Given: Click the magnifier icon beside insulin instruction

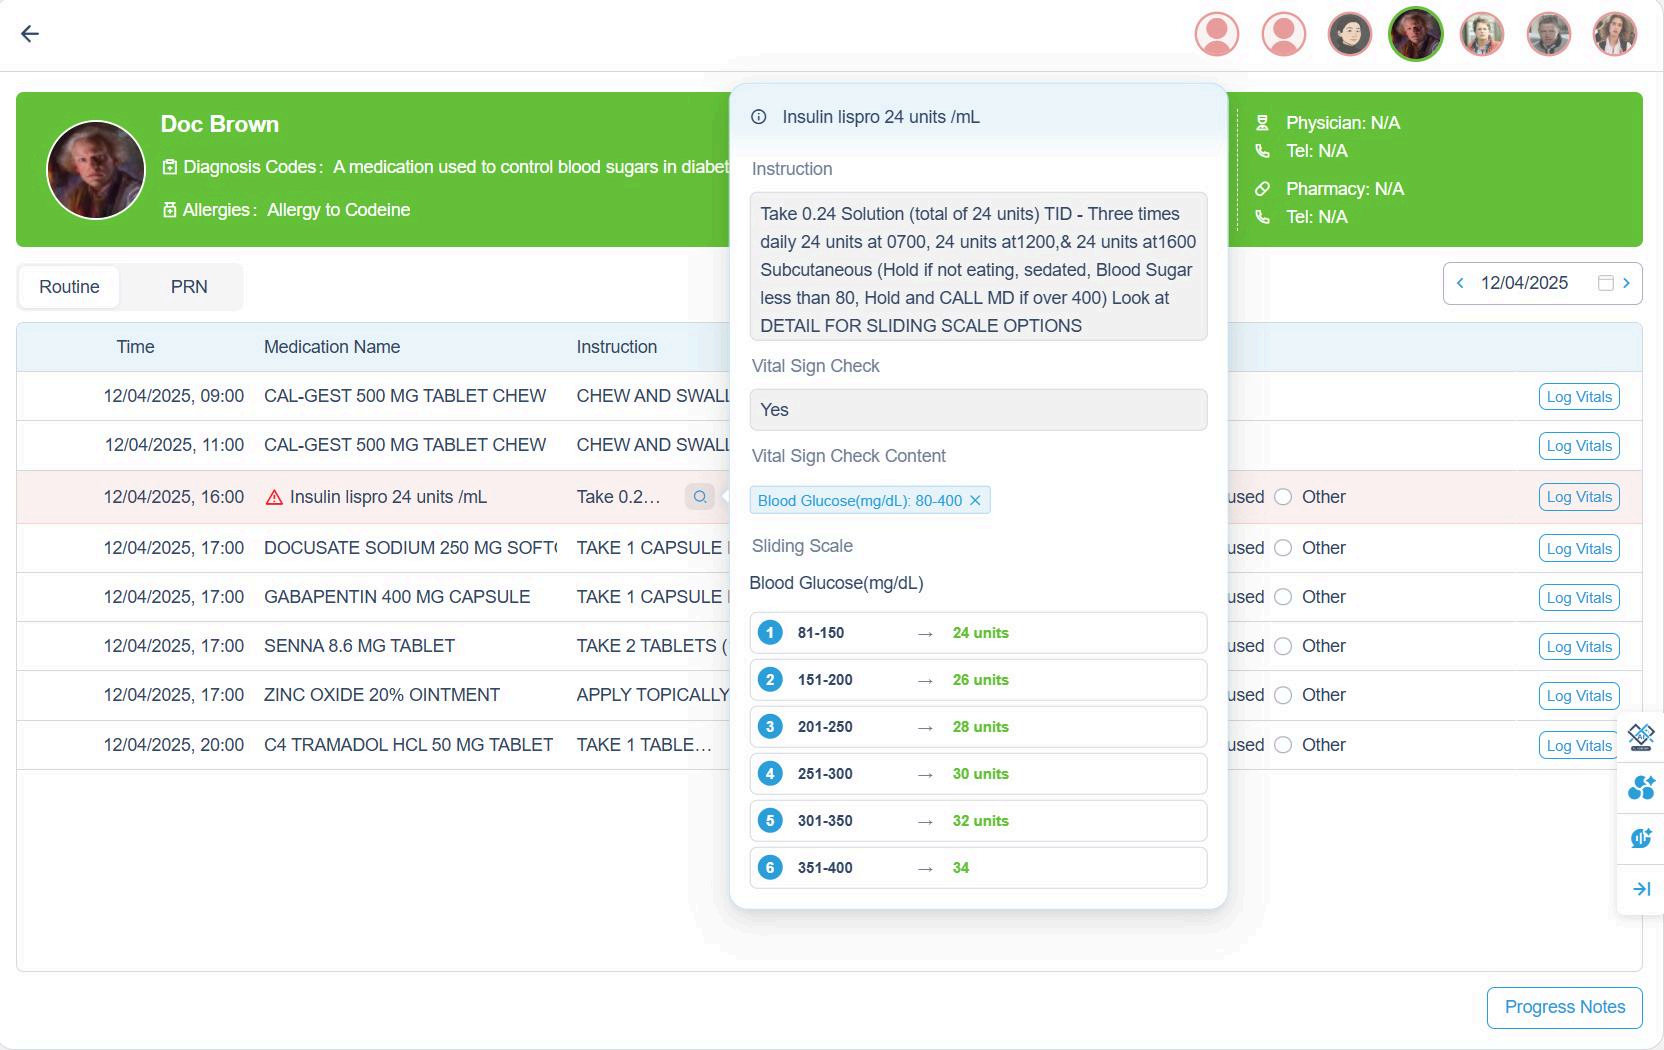Looking at the screenshot, I should click(x=700, y=497).
